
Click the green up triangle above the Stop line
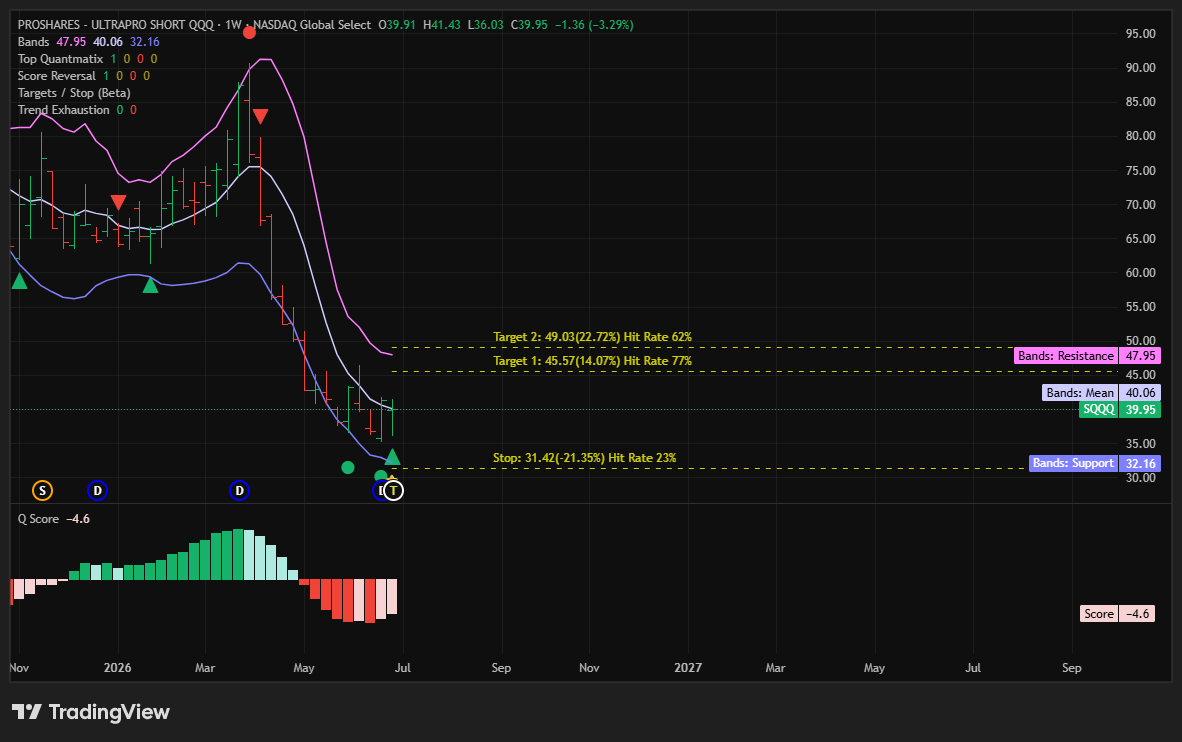pos(392,457)
